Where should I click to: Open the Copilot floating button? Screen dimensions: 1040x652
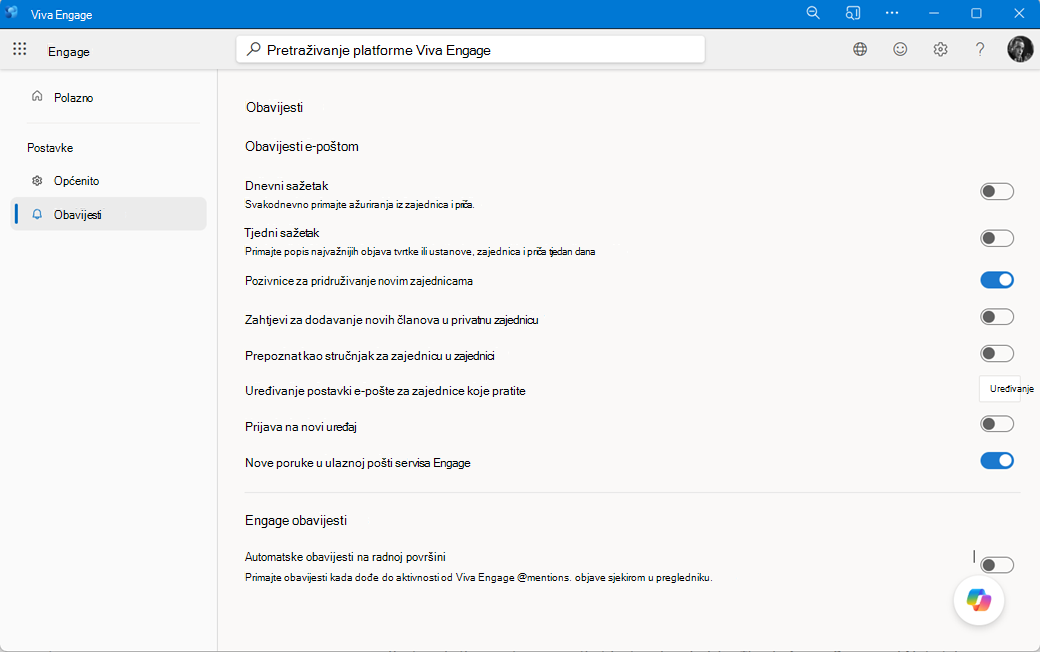[x=978, y=600]
